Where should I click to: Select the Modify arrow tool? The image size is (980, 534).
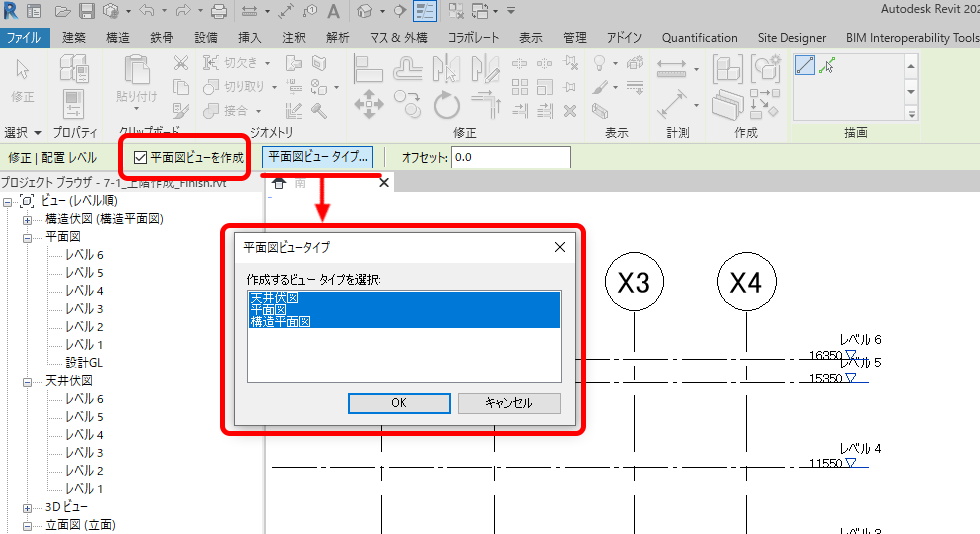click(x=22, y=69)
